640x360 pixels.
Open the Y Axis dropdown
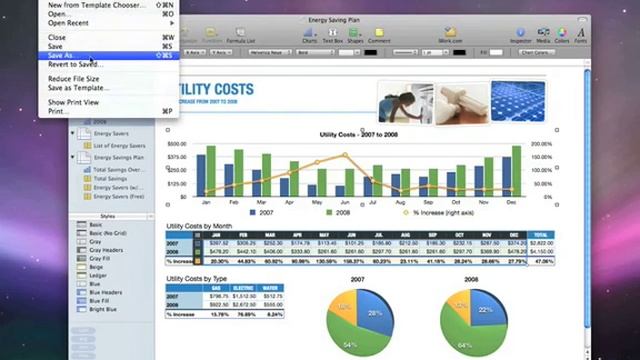pos(221,52)
